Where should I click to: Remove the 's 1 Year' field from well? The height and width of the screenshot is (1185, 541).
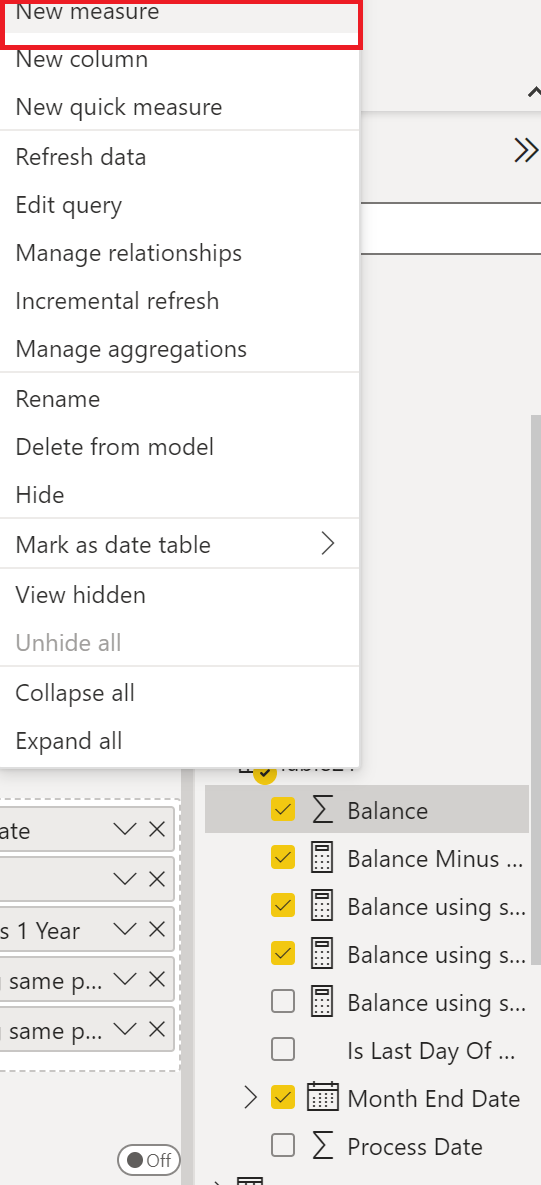(x=156, y=930)
